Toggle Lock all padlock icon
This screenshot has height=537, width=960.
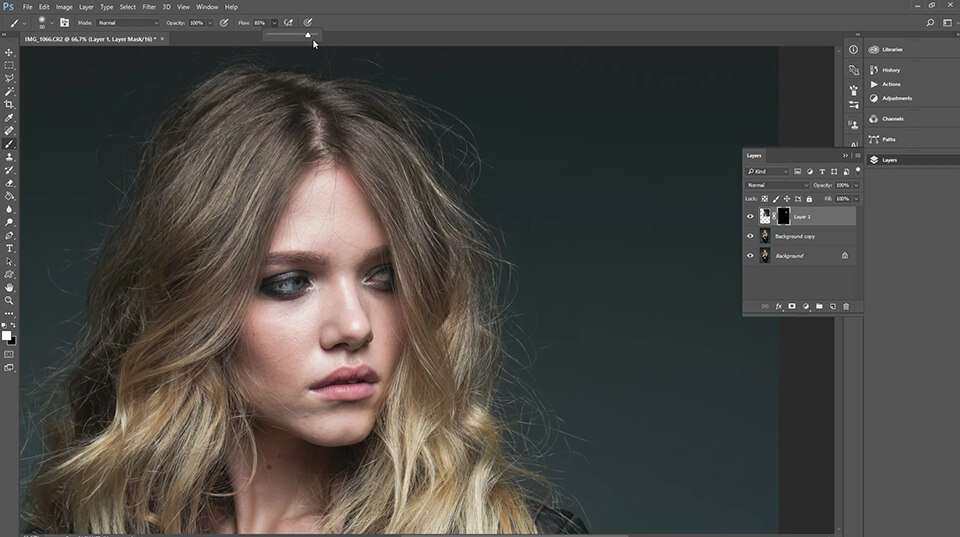[x=809, y=199]
